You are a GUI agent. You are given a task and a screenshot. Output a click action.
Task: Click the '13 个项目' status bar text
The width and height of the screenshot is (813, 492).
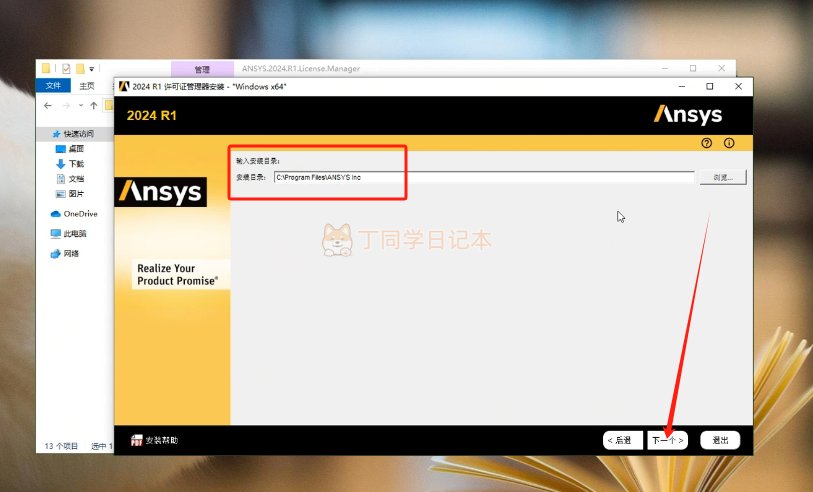pos(61,446)
